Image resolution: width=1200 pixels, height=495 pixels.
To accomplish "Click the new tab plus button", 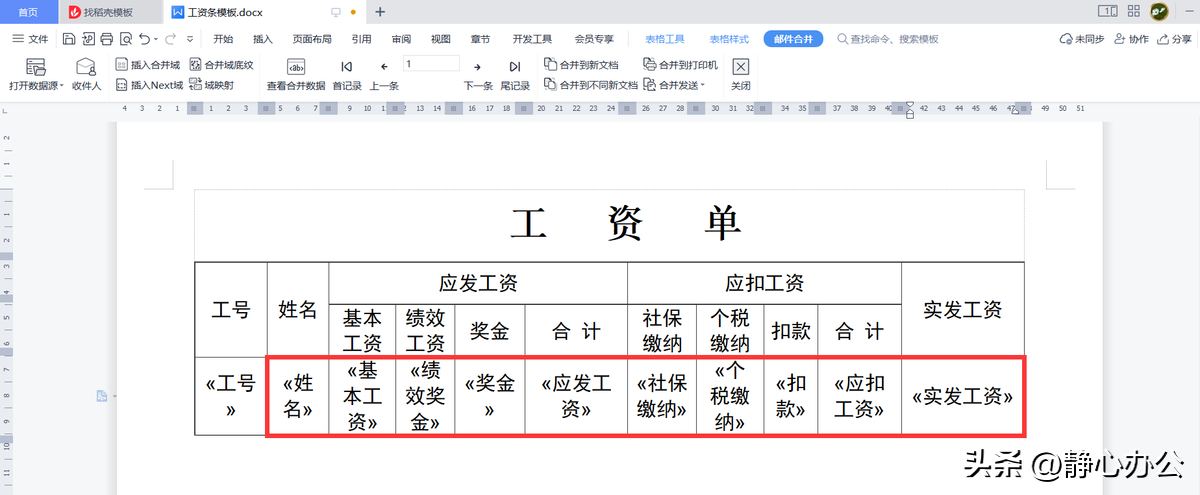I will 380,12.
